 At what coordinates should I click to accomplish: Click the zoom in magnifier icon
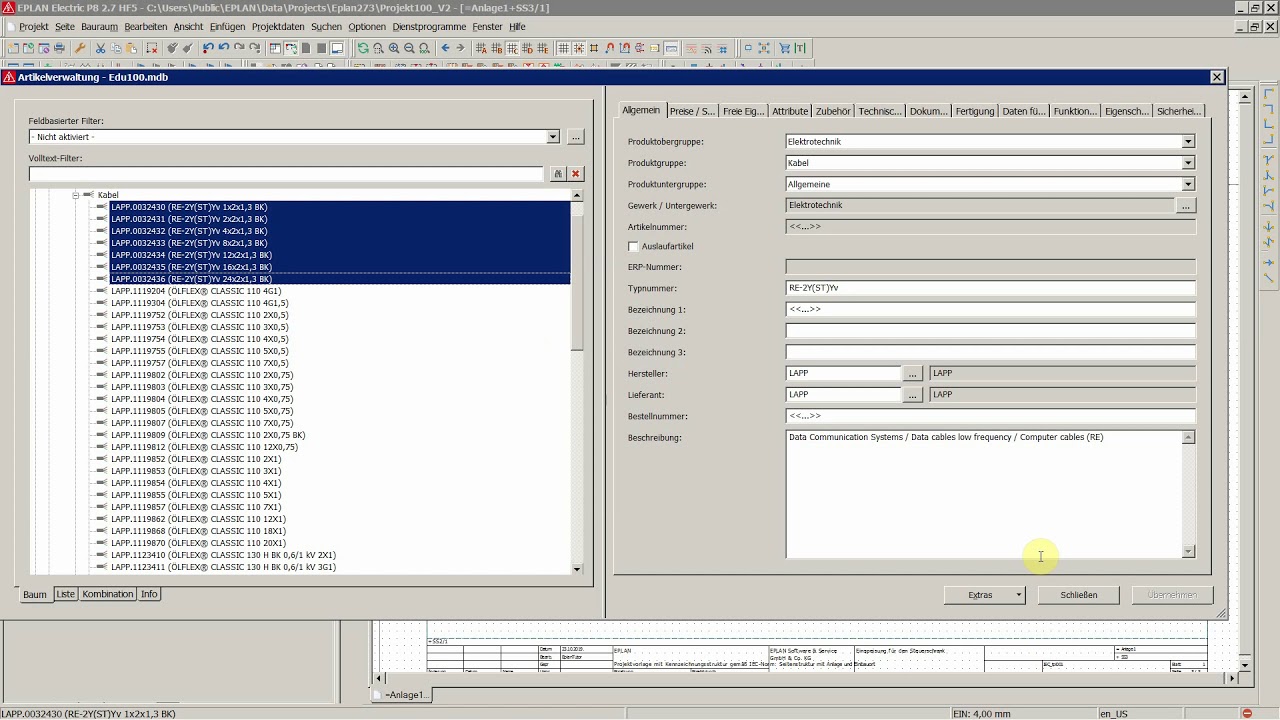394,48
